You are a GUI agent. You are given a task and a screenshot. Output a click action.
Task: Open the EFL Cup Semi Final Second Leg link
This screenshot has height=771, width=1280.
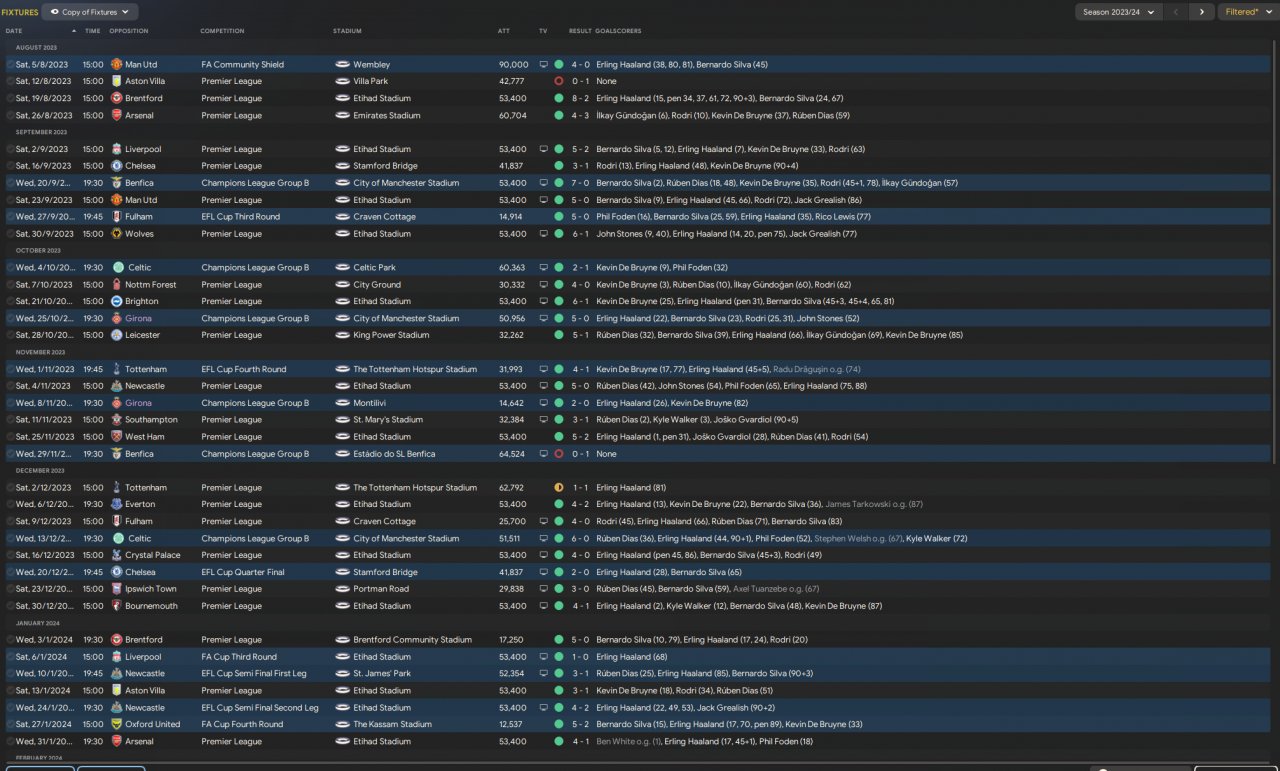pos(260,707)
